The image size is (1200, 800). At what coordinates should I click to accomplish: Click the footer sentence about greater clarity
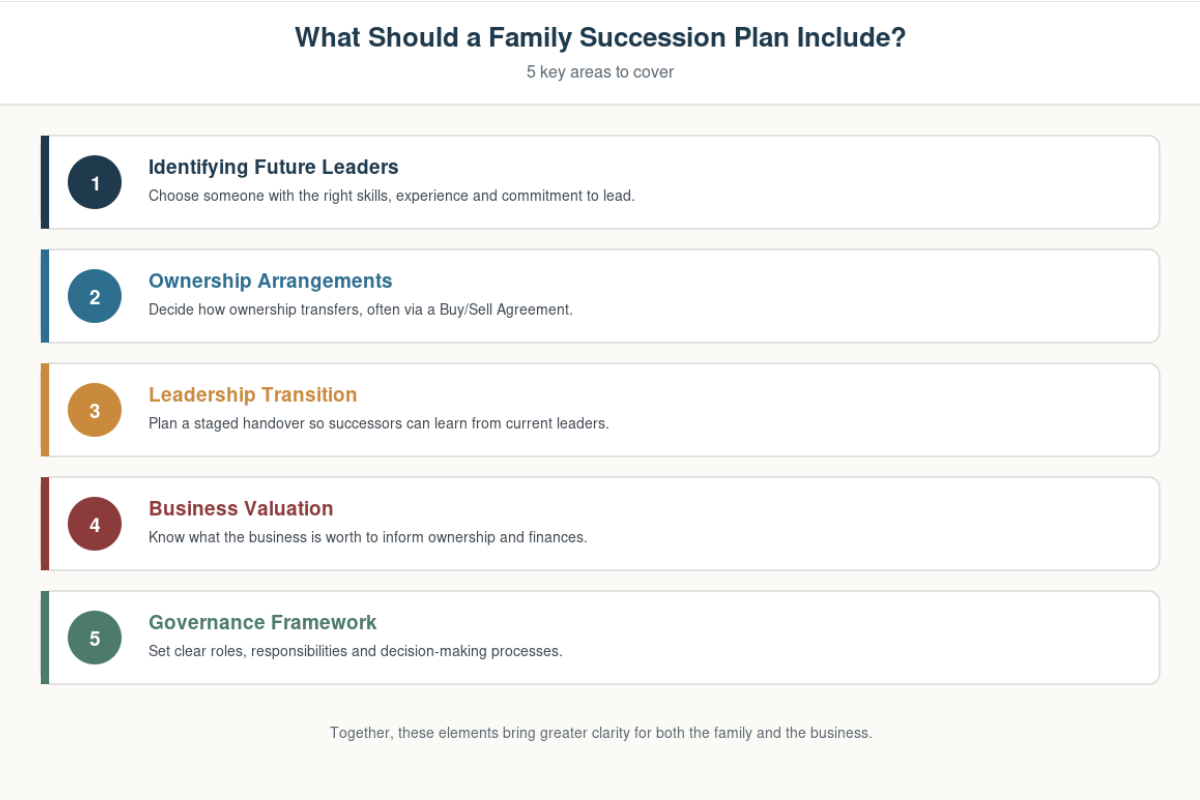601,733
